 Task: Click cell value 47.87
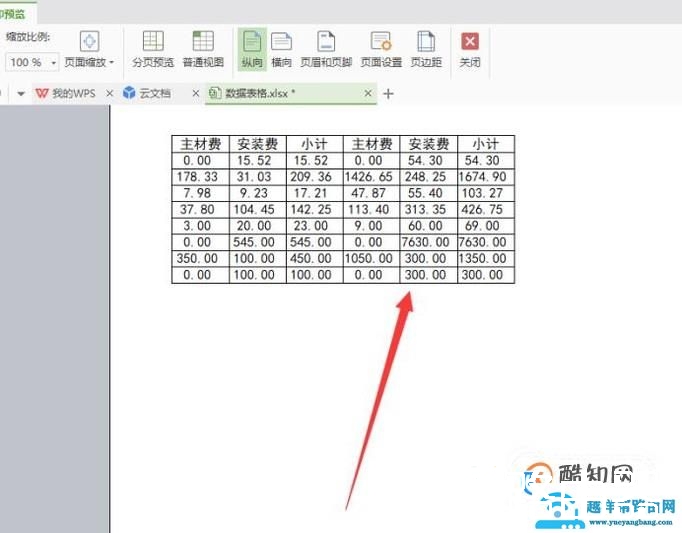(368, 193)
